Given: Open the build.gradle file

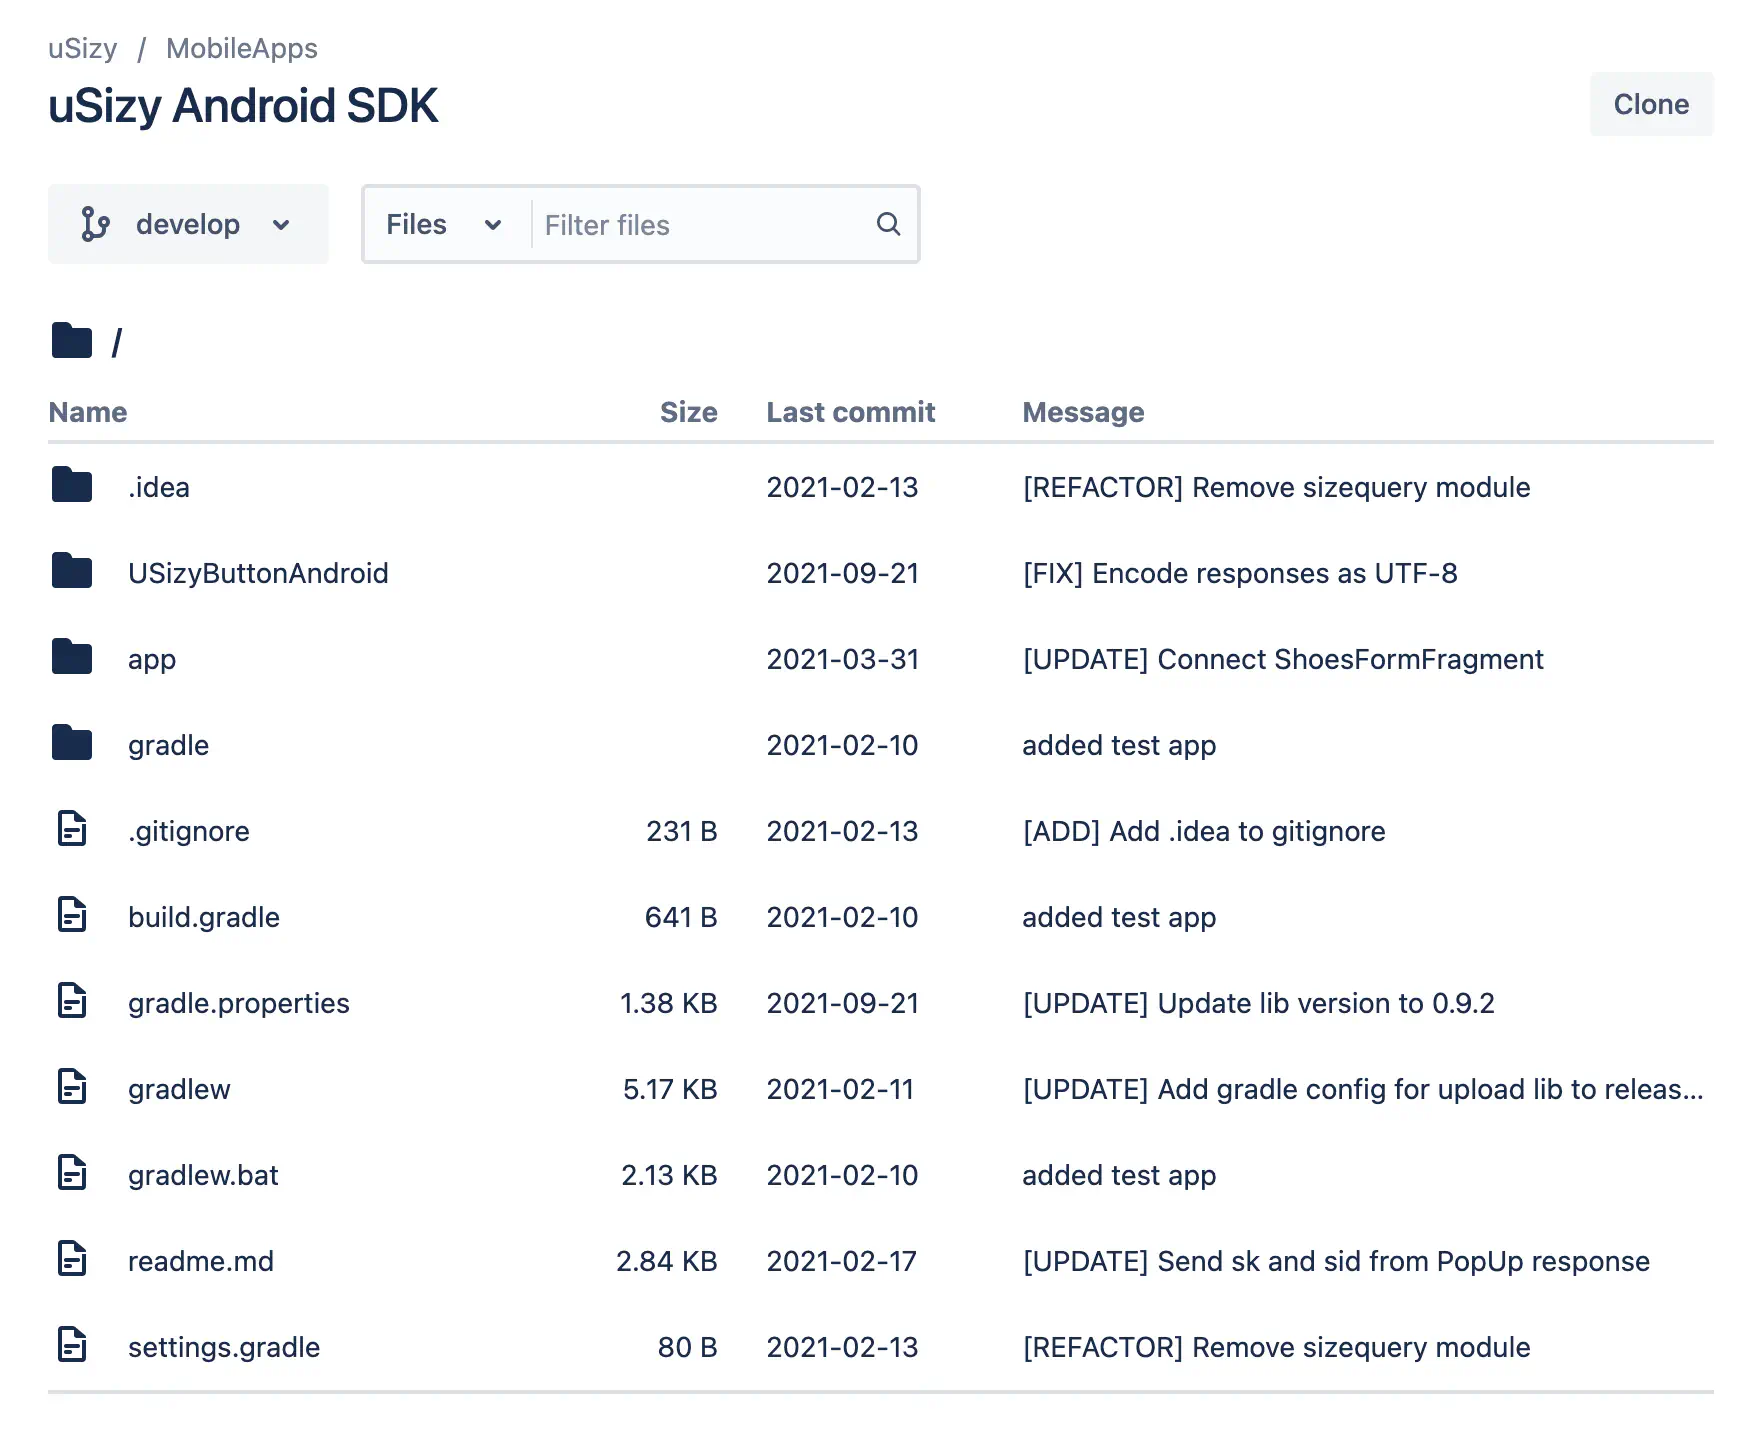Looking at the screenshot, I should (204, 917).
